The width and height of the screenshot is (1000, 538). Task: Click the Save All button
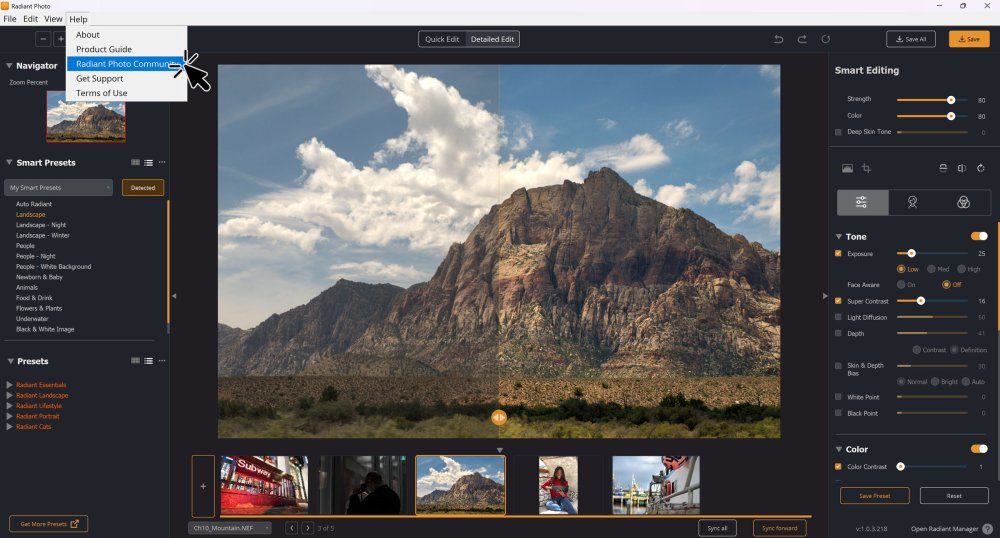tap(911, 39)
